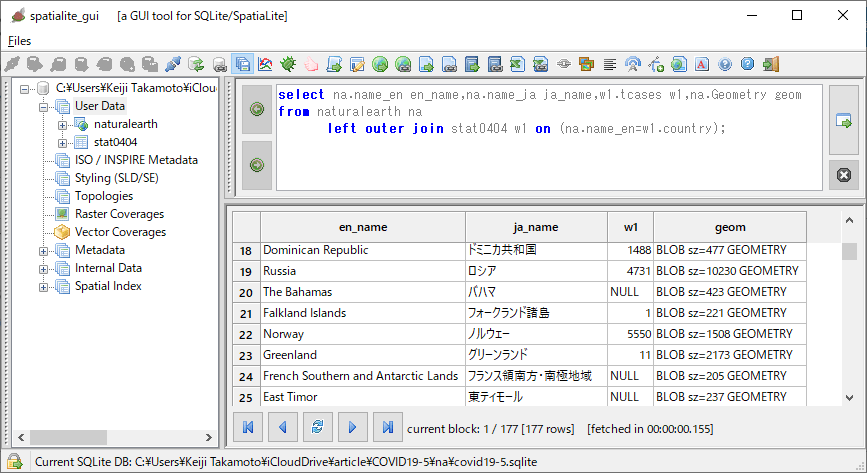This screenshot has height=473, width=867.
Task: Click the load Excel spreadsheet icon
Action: [518, 64]
